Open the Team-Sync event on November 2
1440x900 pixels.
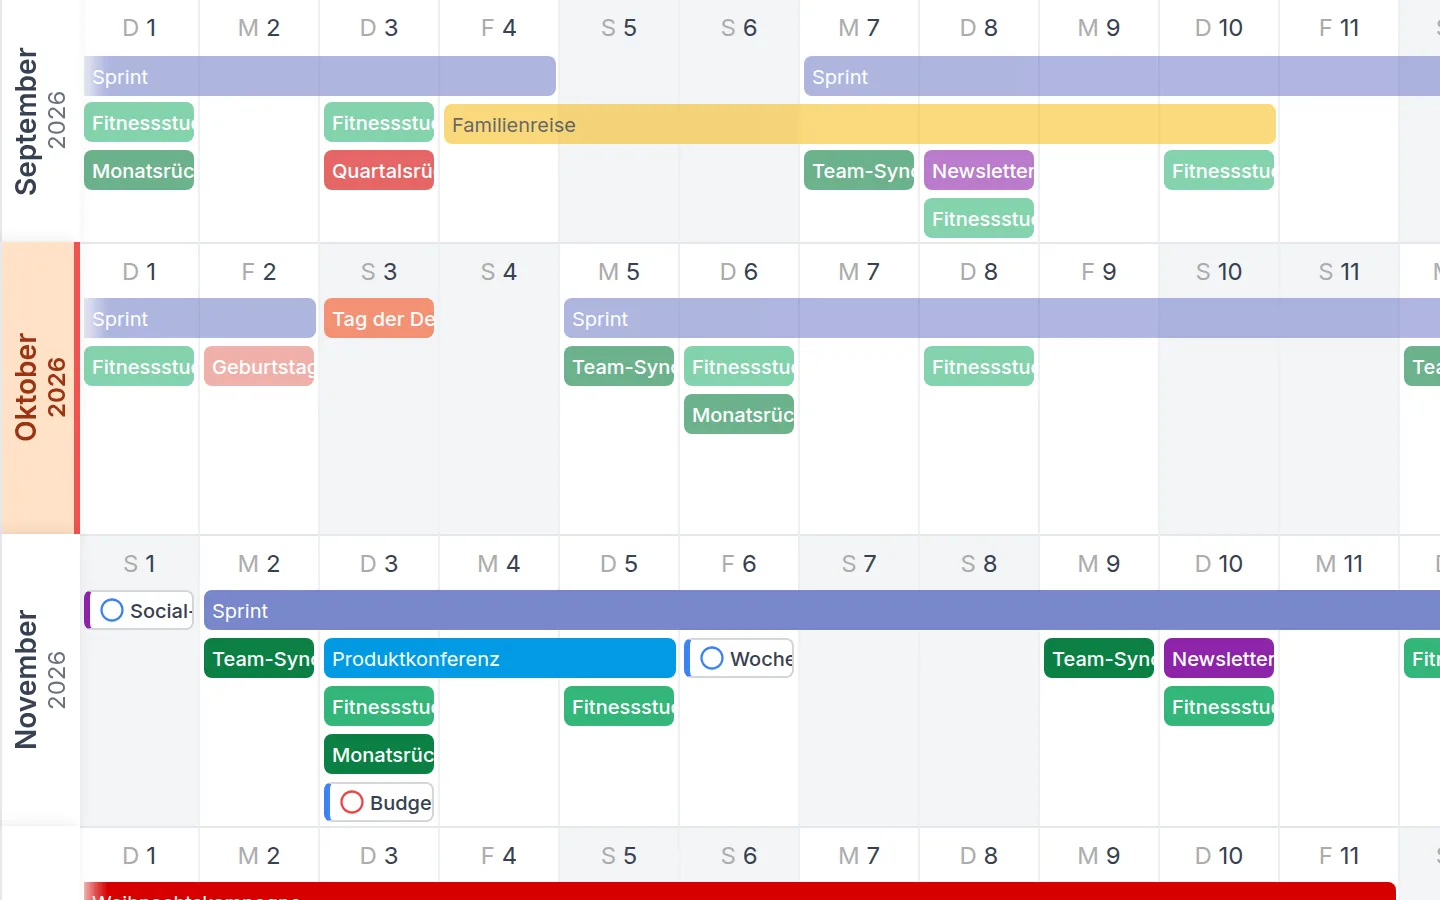tap(259, 658)
